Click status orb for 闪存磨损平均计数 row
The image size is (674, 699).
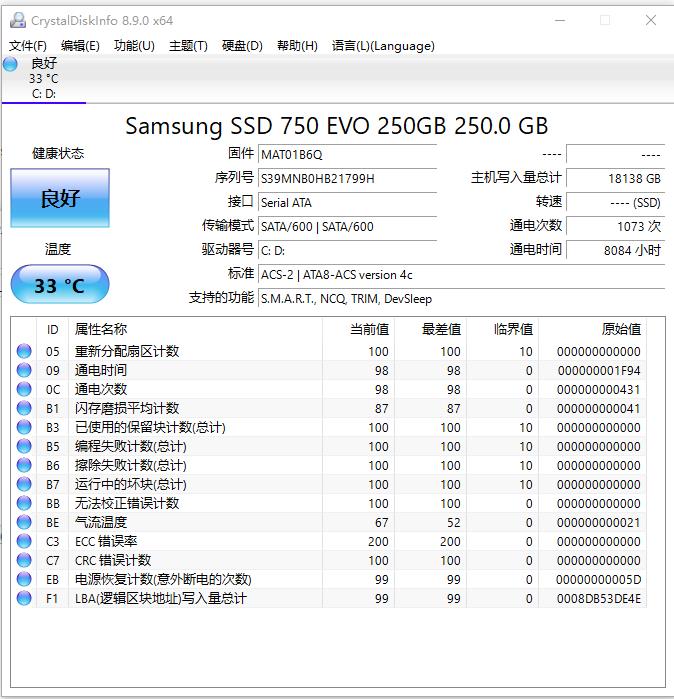coord(24,408)
